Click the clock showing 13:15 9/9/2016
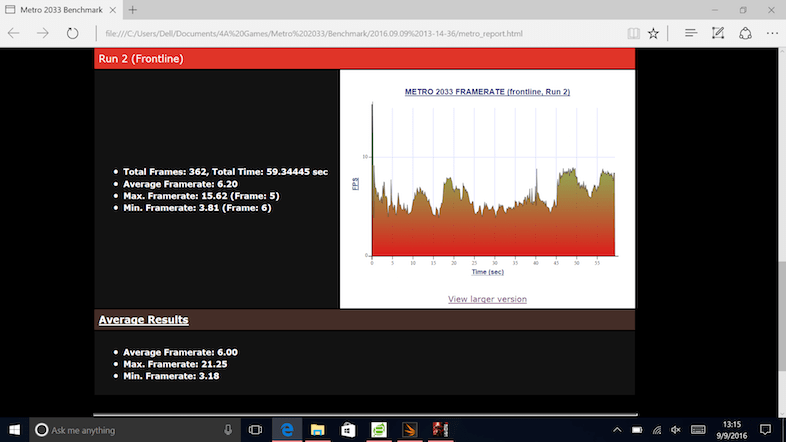This screenshot has height=442, width=786. pos(731,430)
